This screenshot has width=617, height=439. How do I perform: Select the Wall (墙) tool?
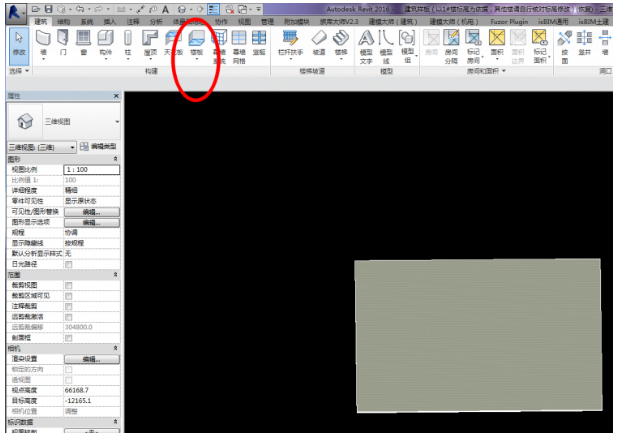[43, 42]
